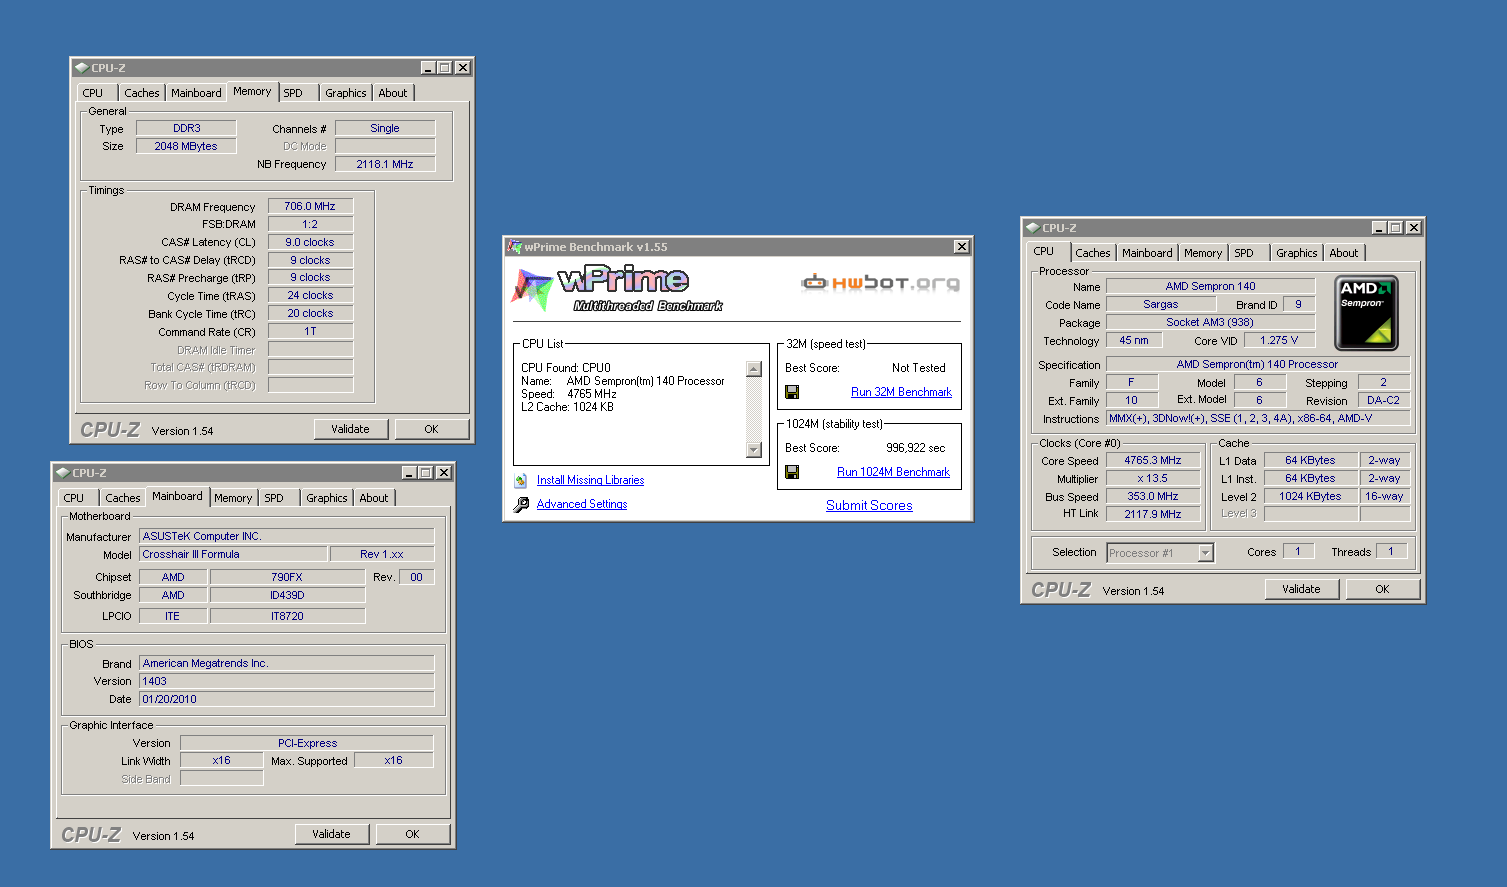Switch to Mainboard tab in CPU window
The height and width of the screenshot is (887, 1507).
click(x=1147, y=253)
